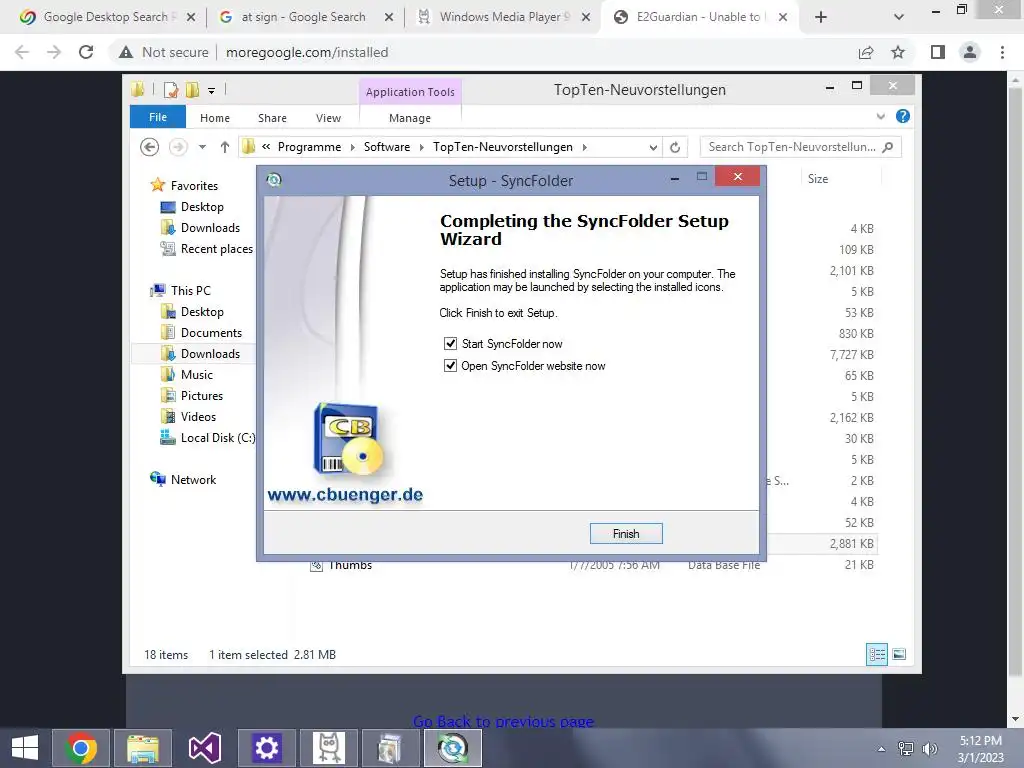Click the Size column header
Image resolution: width=1024 pixels, height=768 pixels.
coord(840,178)
